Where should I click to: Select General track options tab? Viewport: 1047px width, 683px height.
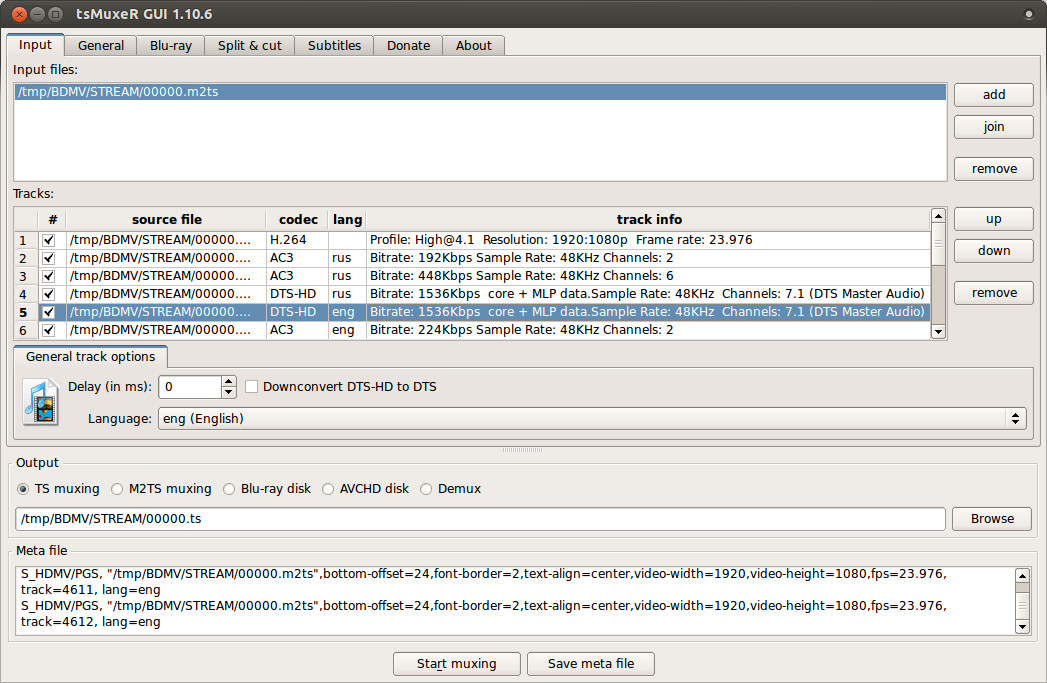tap(91, 357)
